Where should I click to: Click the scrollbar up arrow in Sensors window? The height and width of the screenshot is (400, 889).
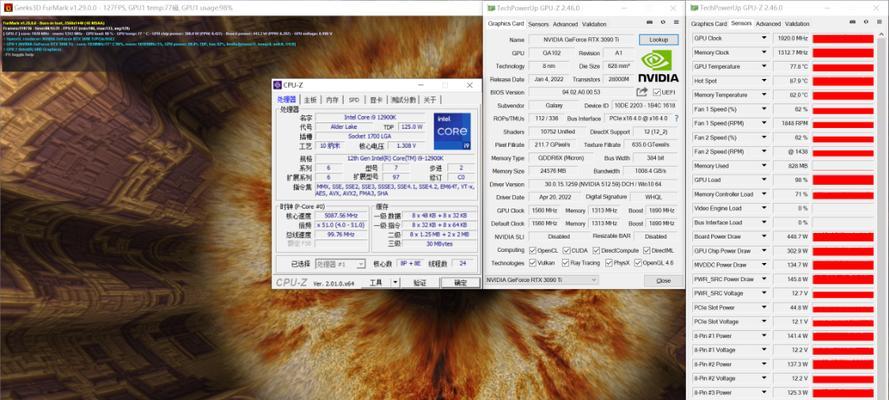(x=881, y=37)
